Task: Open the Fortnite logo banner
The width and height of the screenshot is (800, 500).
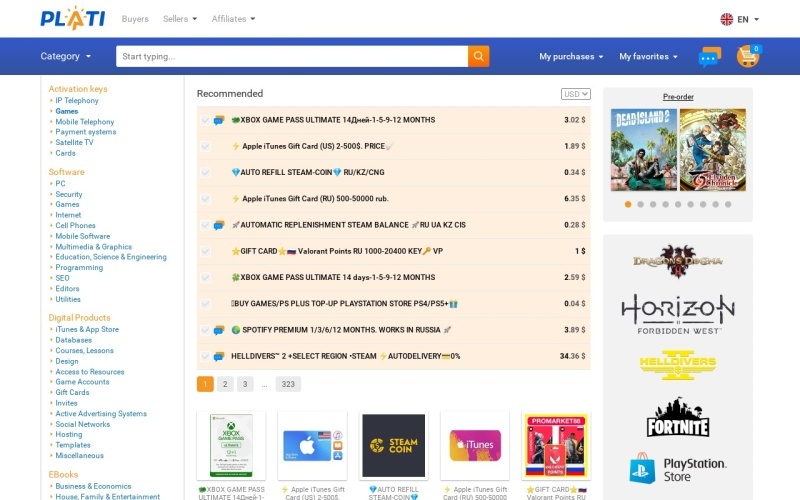Action: coord(678,417)
